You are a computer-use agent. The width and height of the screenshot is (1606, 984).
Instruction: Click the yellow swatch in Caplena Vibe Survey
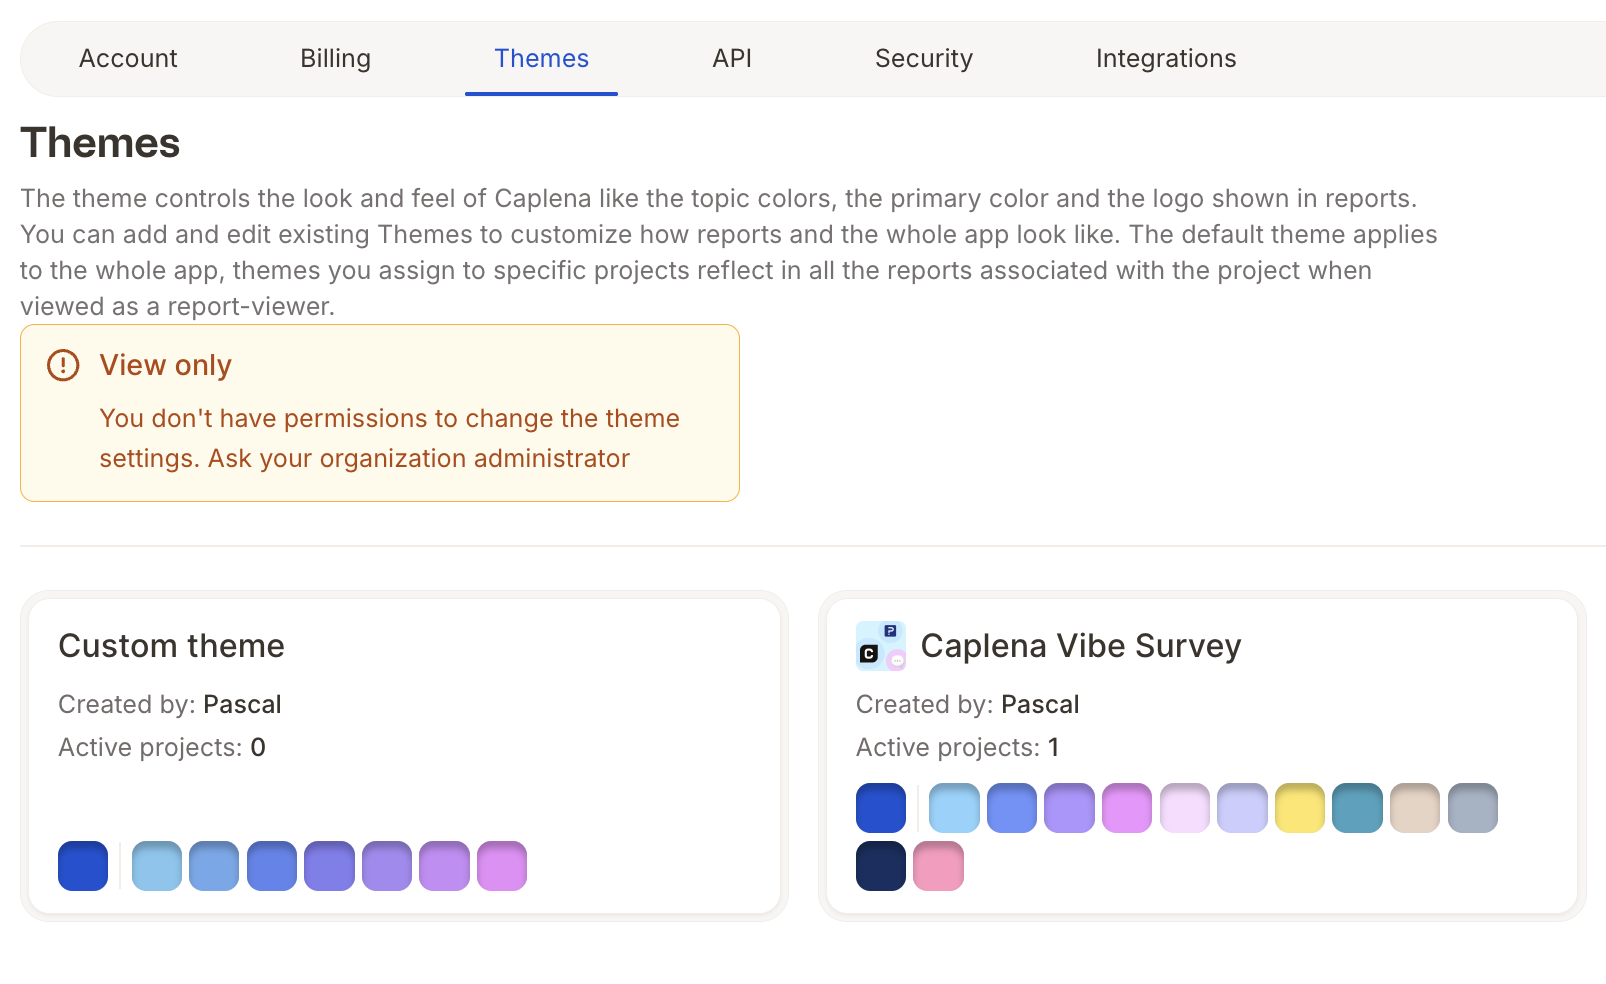[1300, 808]
